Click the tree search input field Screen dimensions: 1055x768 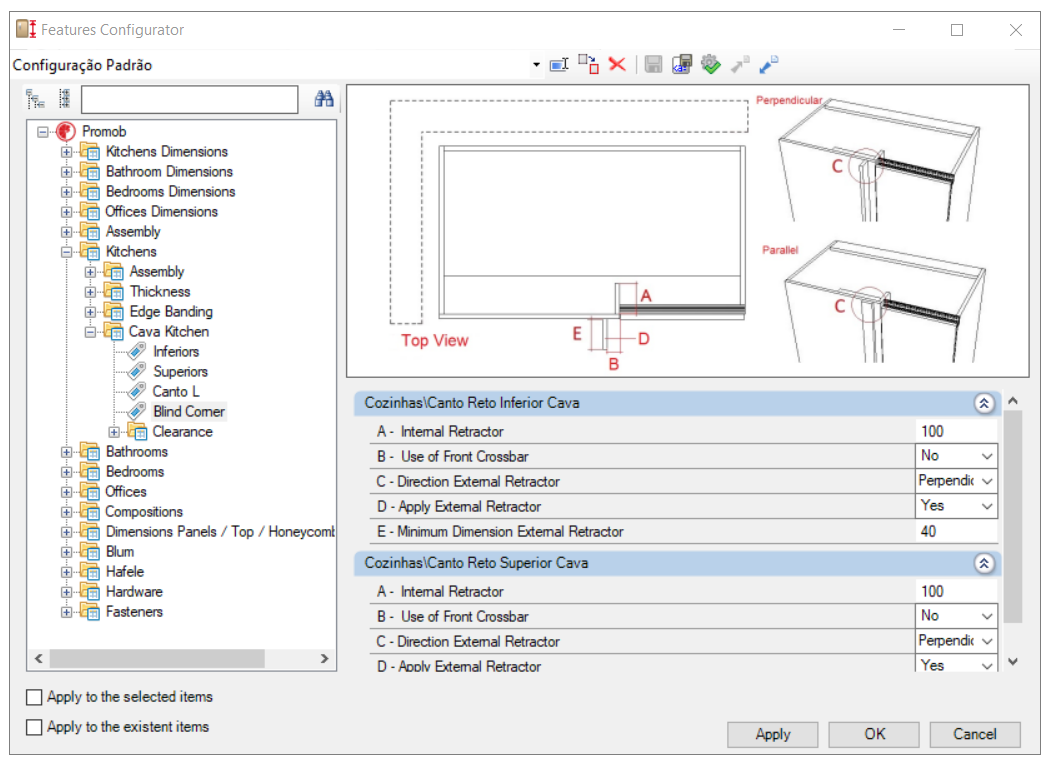190,100
